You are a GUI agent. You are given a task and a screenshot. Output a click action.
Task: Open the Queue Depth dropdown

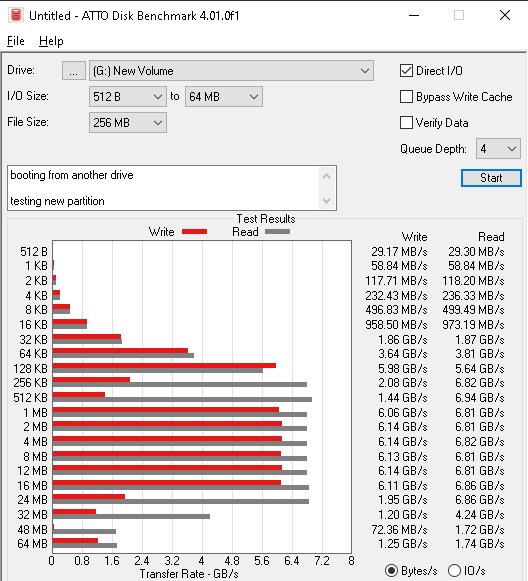[498, 149]
